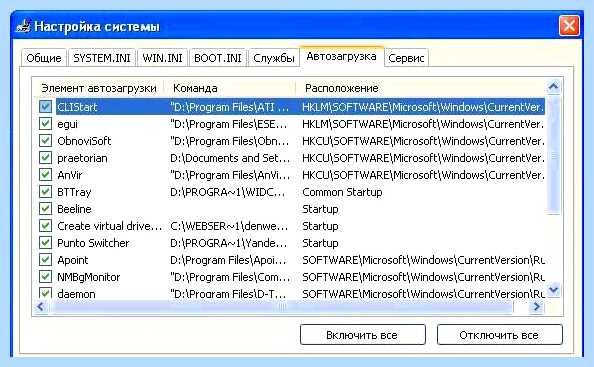
Task: Click the system configuration icon in title bar
Action: point(23,27)
